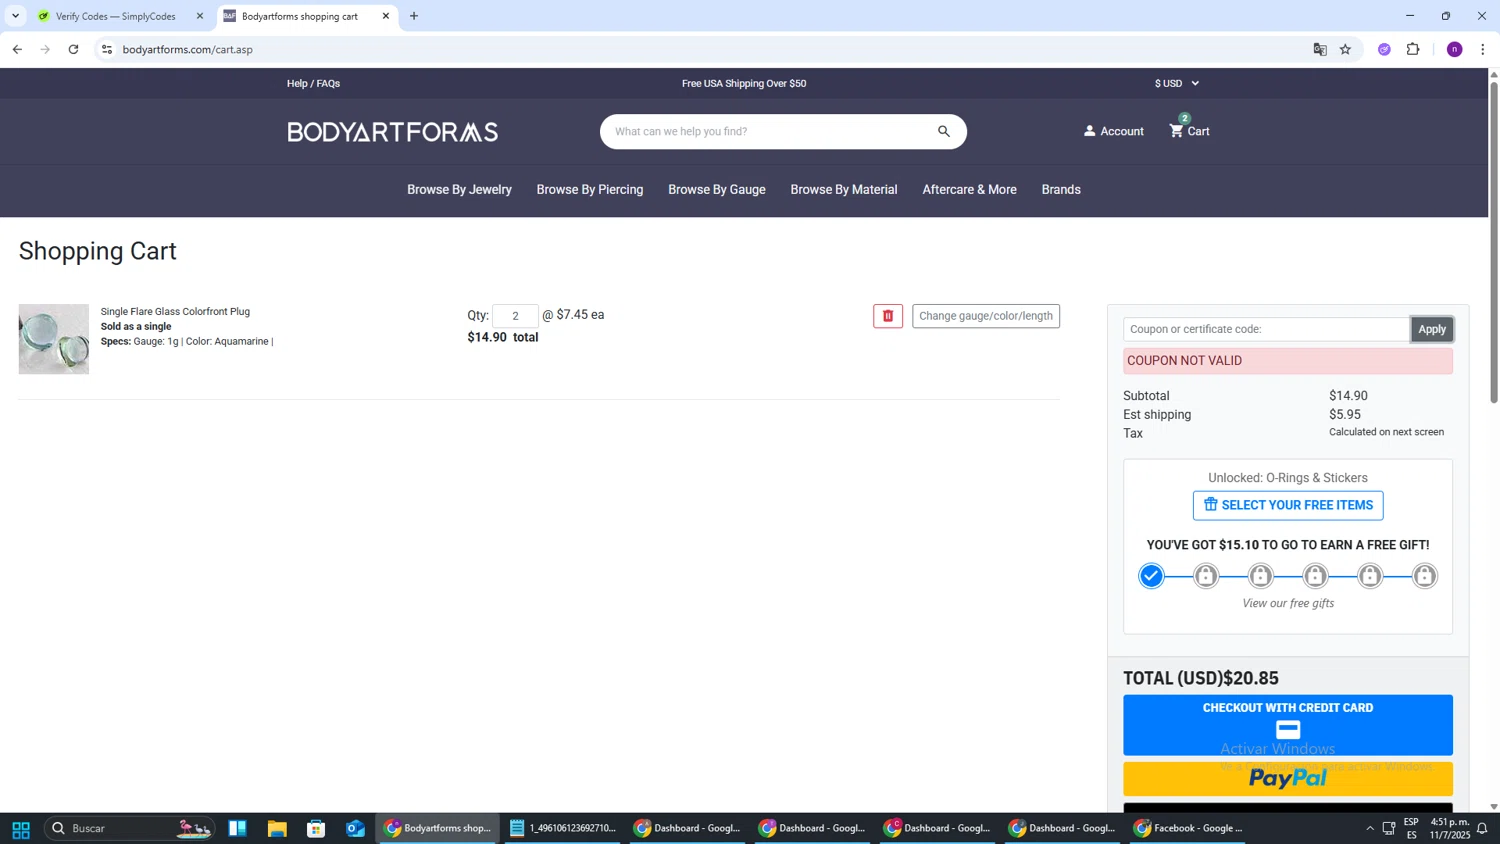
Task: View site information icon in address bar
Action: point(107,49)
